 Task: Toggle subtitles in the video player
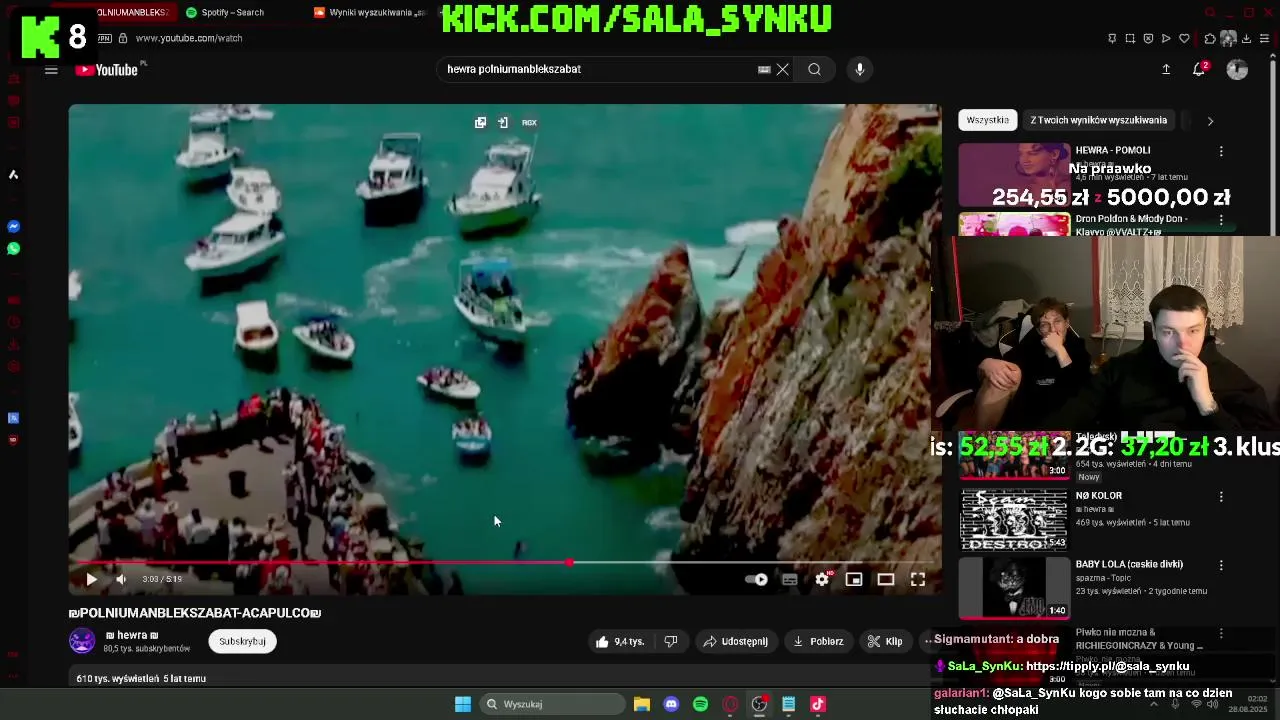[x=790, y=579]
